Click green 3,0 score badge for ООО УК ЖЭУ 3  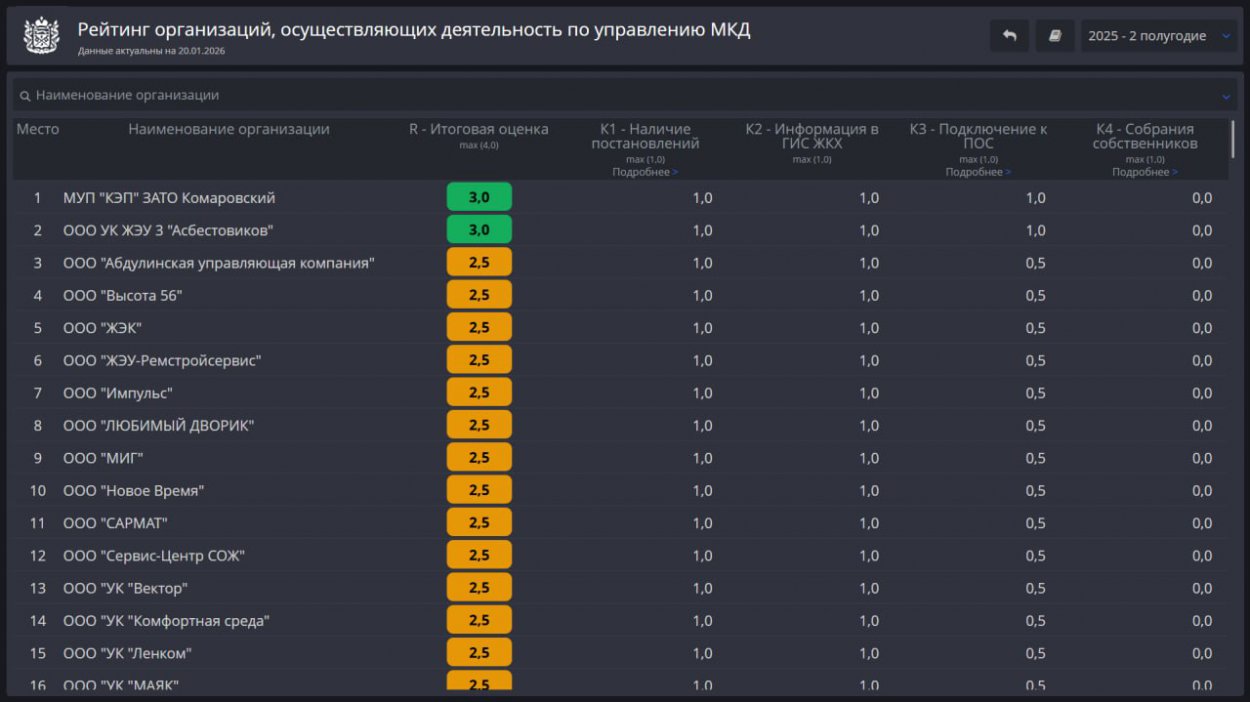coord(479,230)
